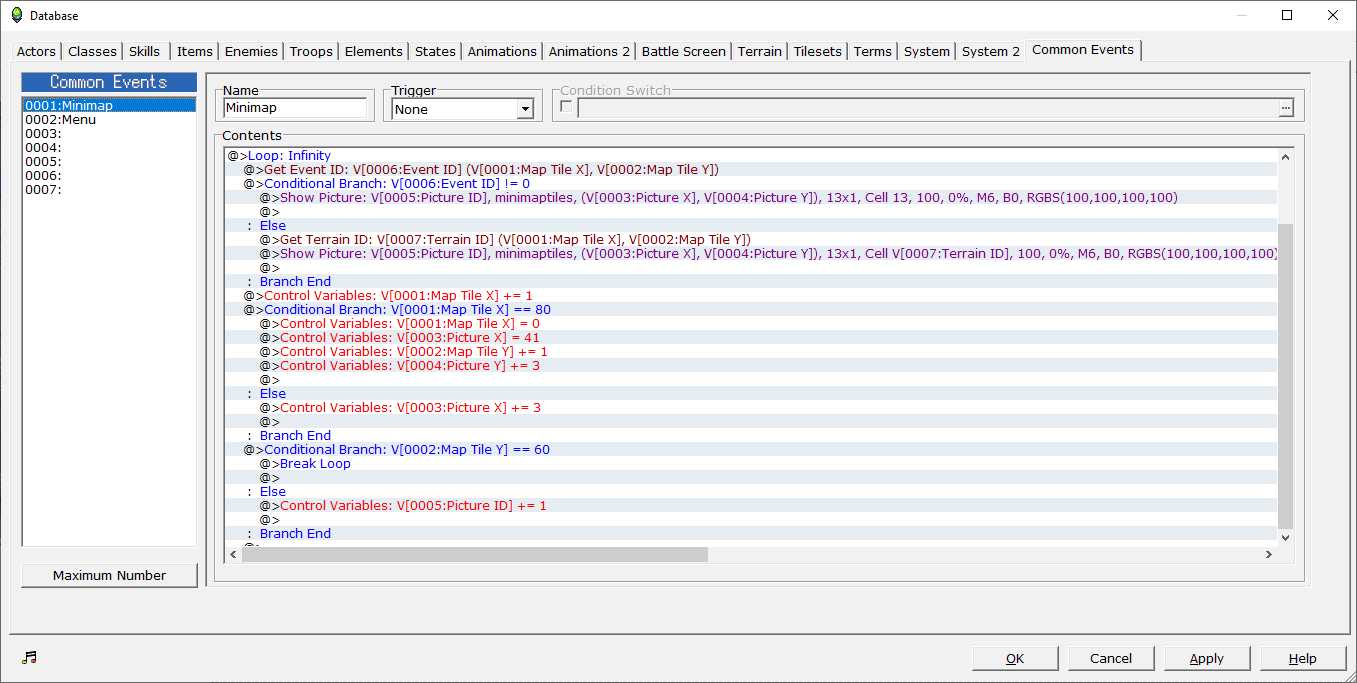Go to the Tilesets tab
The height and width of the screenshot is (683, 1357).
click(x=819, y=51)
